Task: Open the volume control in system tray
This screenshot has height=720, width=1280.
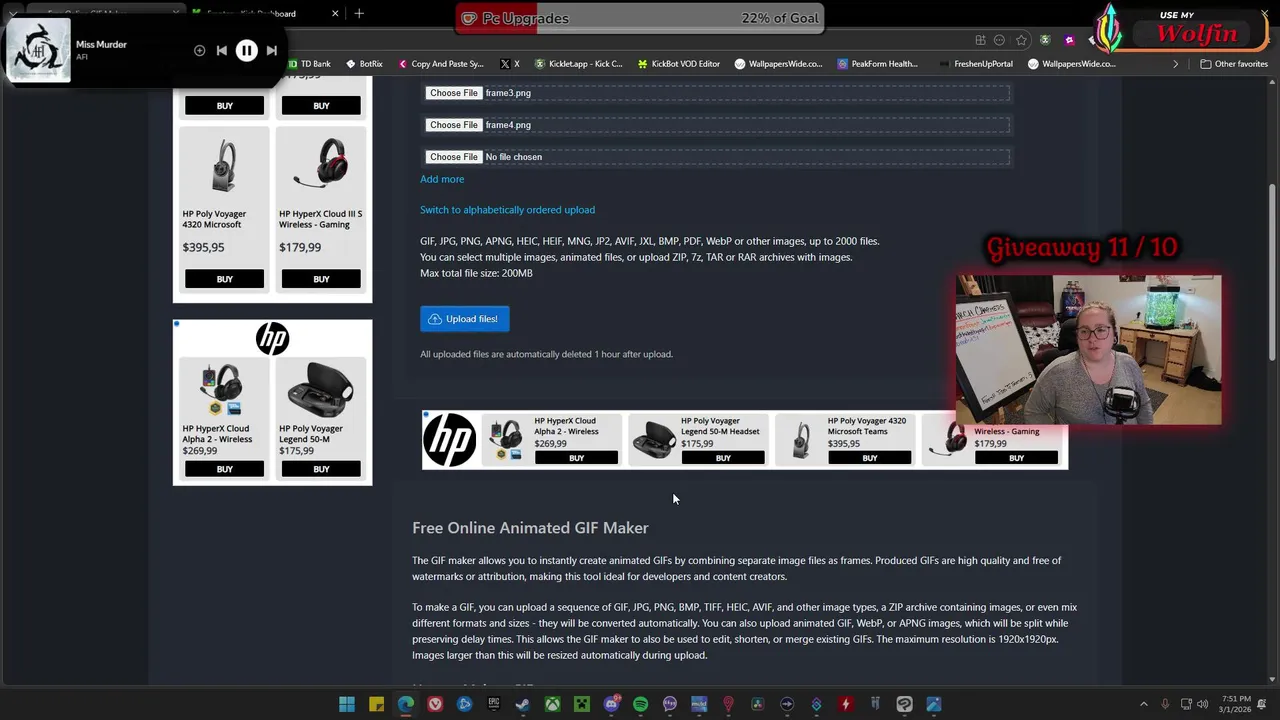Action: click(1202, 704)
